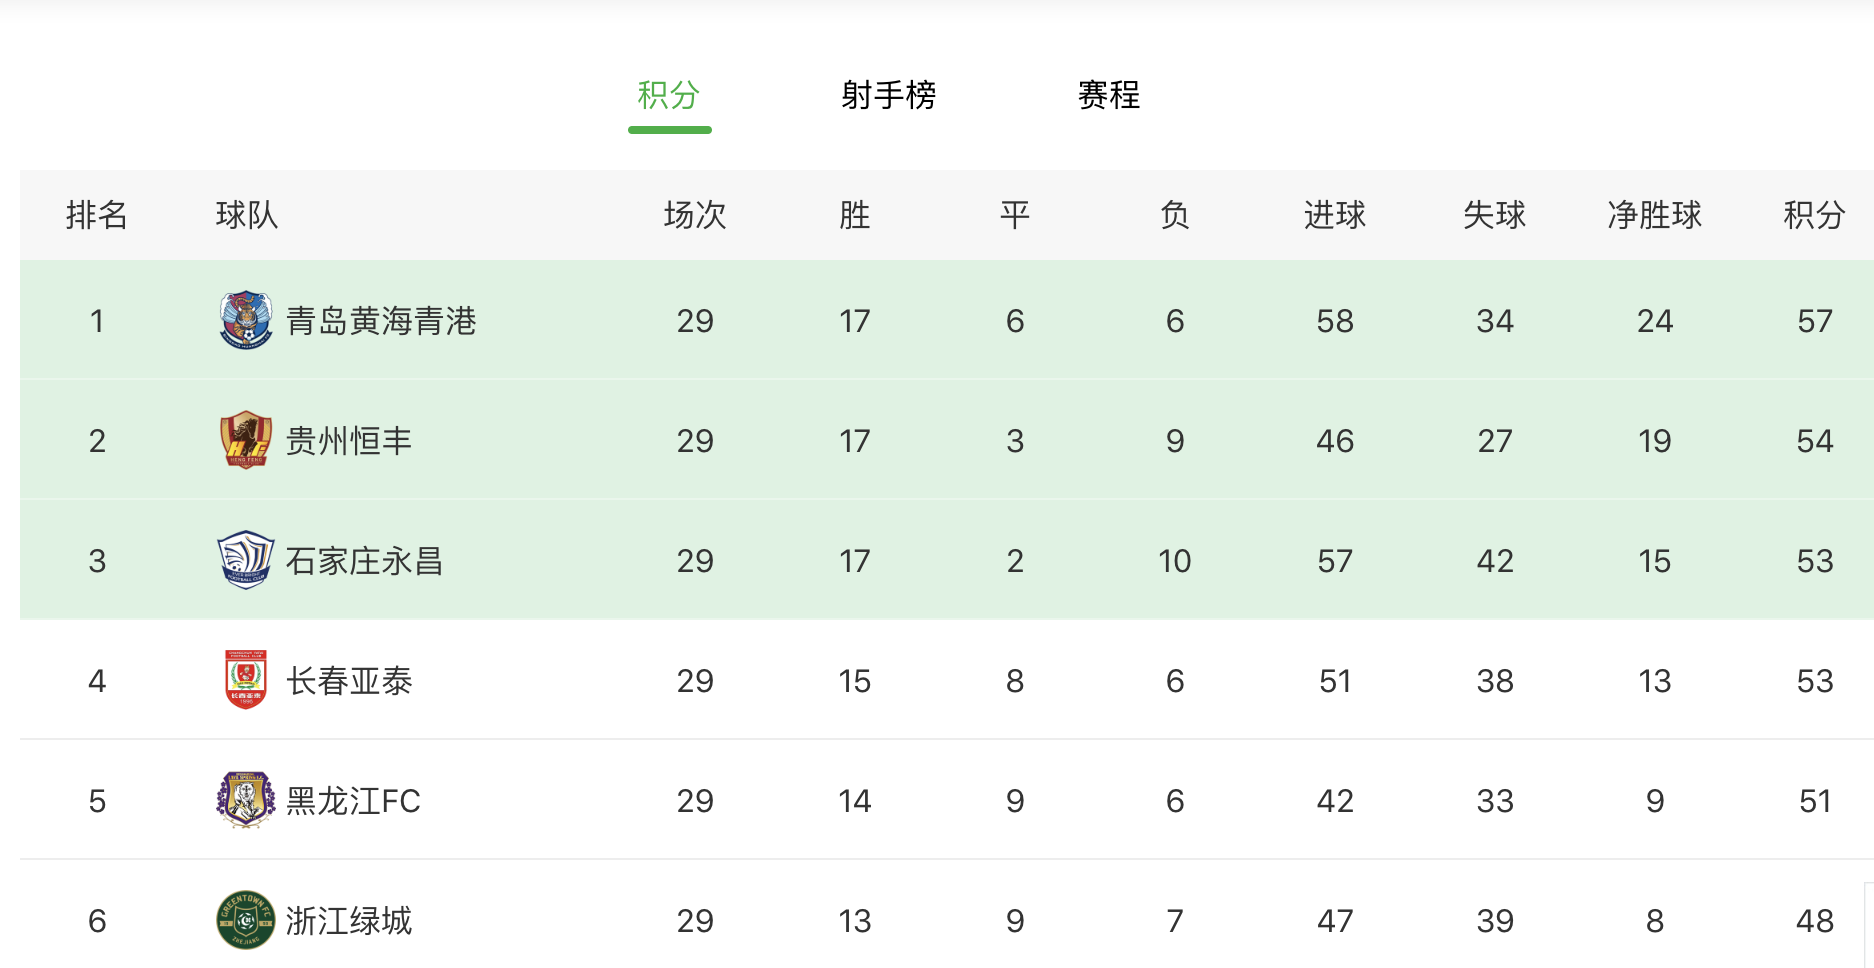This screenshot has height=968, width=1874.
Task: Click the 进球 column header
Action: [x=1334, y=215]
